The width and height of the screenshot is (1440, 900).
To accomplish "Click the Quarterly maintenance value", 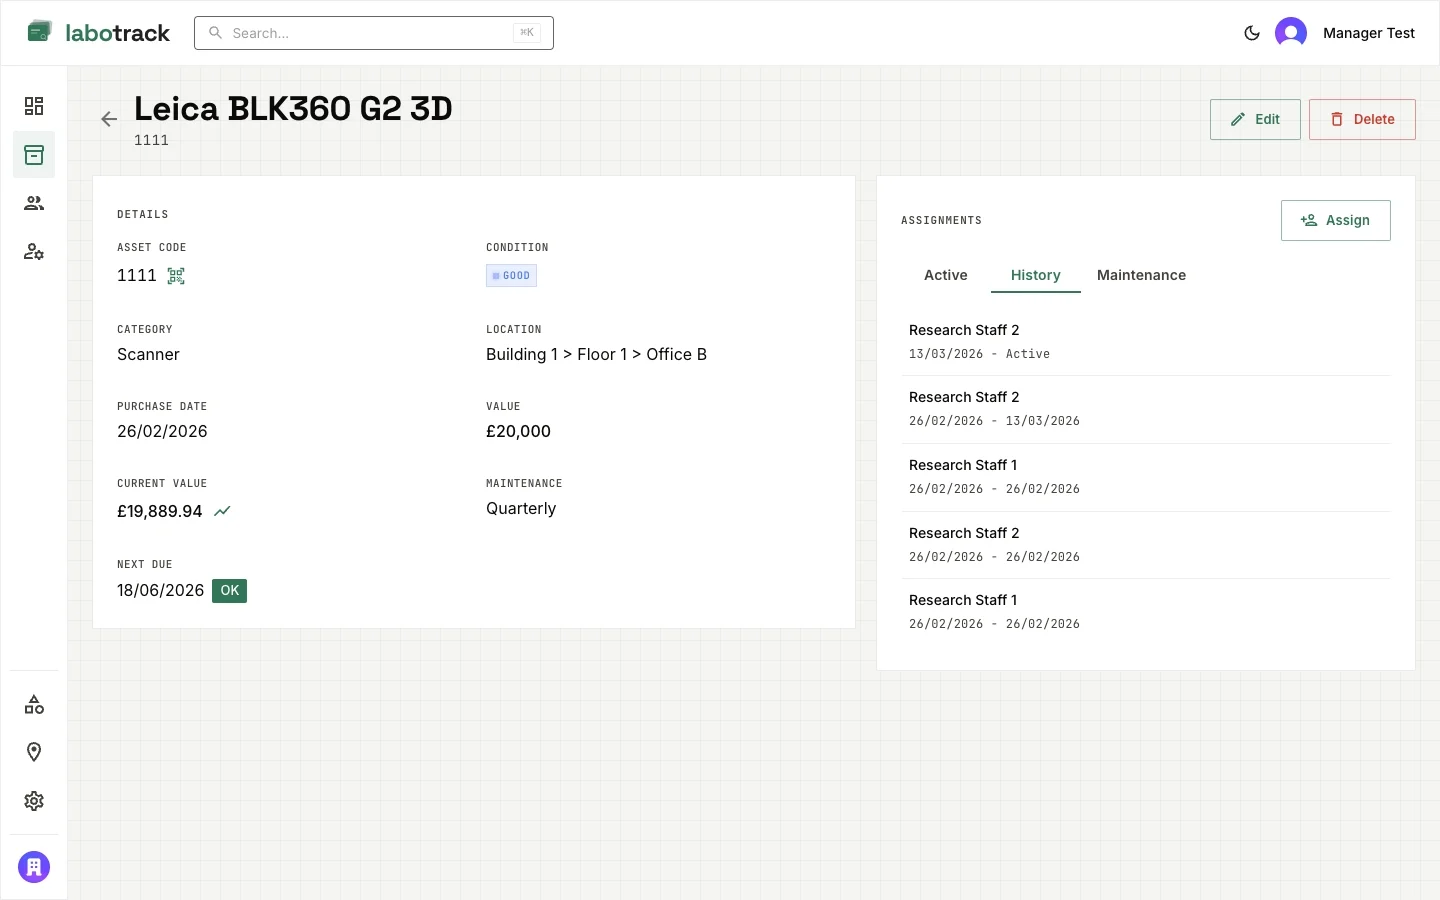I will pyautogui.click(x=521, y=509).
